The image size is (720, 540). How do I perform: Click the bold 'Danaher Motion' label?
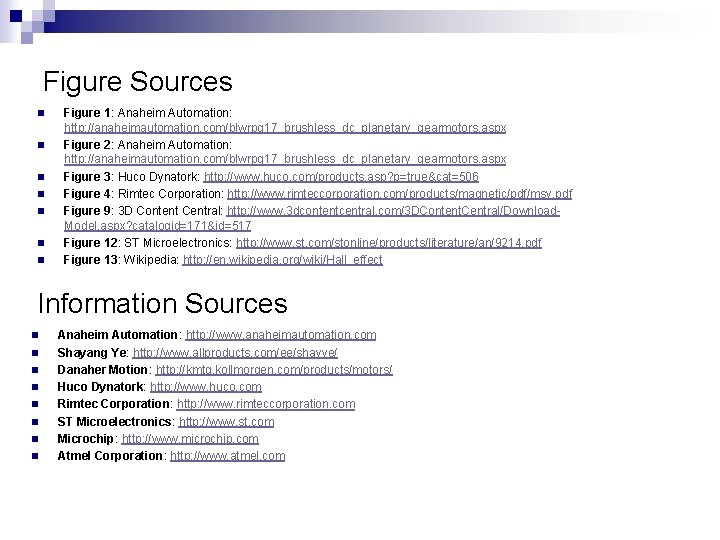tap(102, 370)
